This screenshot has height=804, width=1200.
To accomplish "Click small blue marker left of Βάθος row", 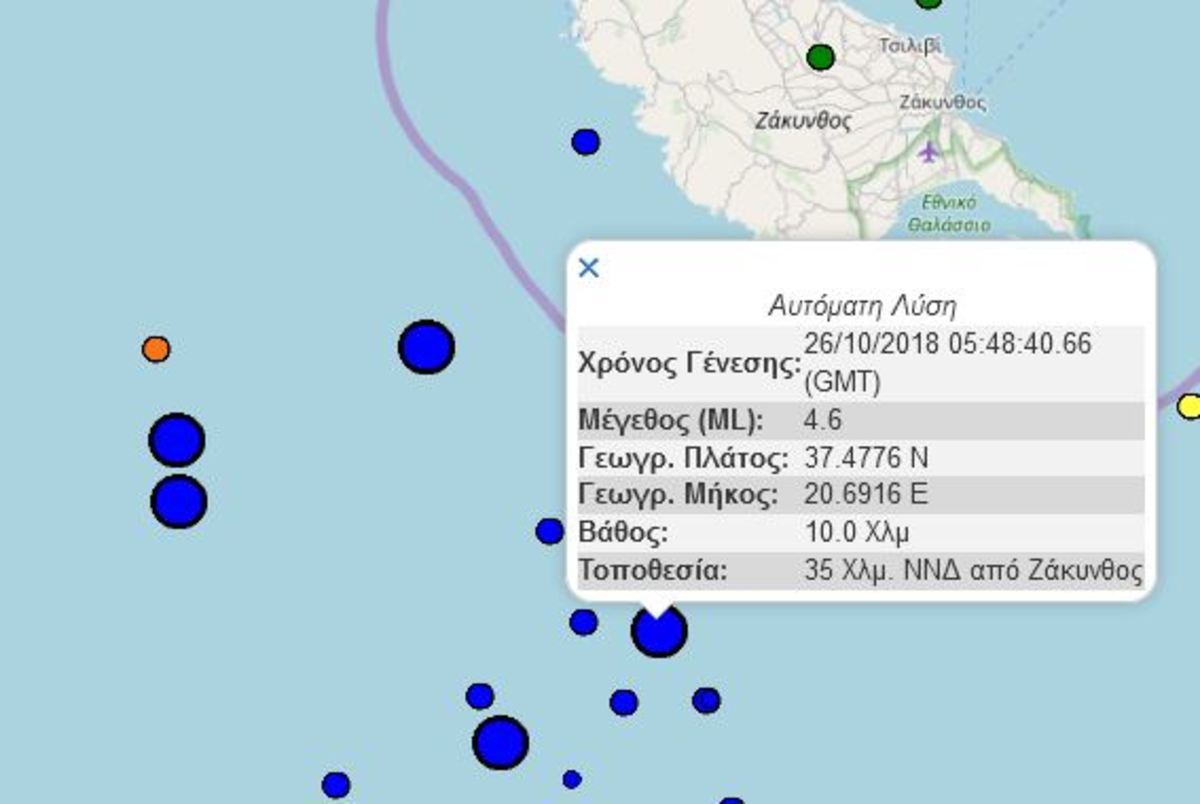I will (549, 531).
